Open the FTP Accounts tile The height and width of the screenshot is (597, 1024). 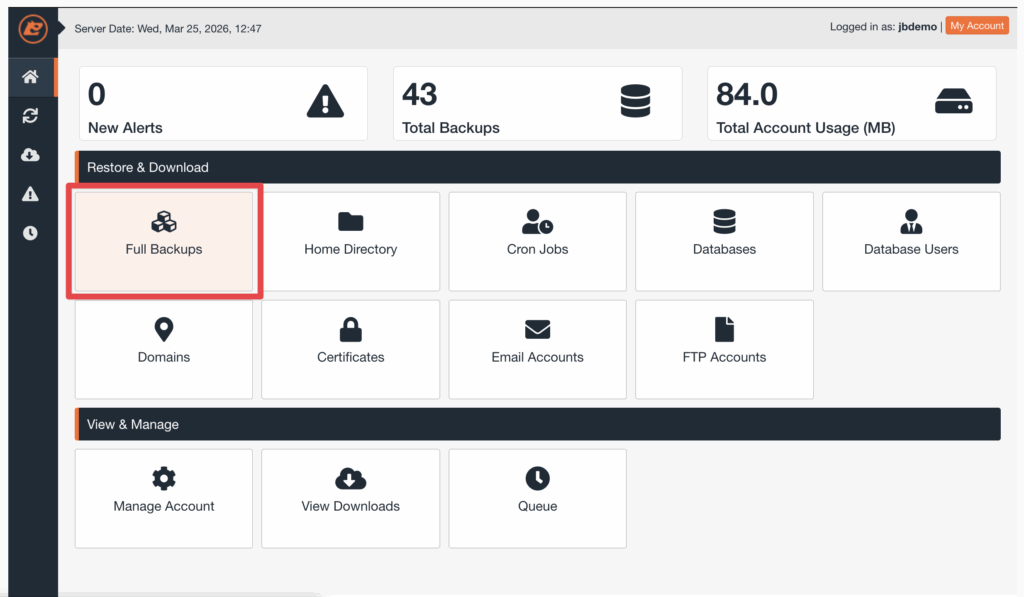tap(724, 349)
